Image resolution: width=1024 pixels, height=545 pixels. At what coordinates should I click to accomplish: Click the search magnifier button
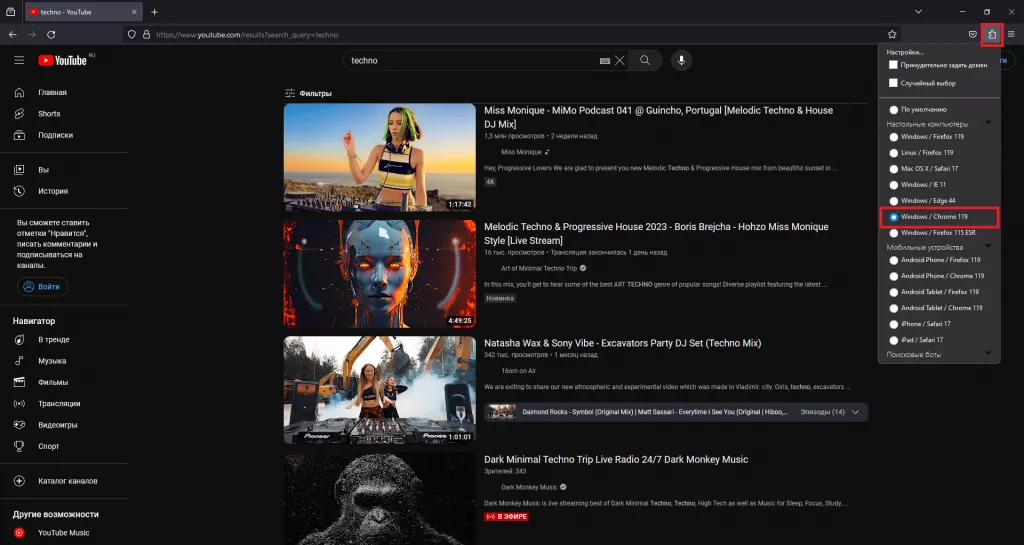646,60
